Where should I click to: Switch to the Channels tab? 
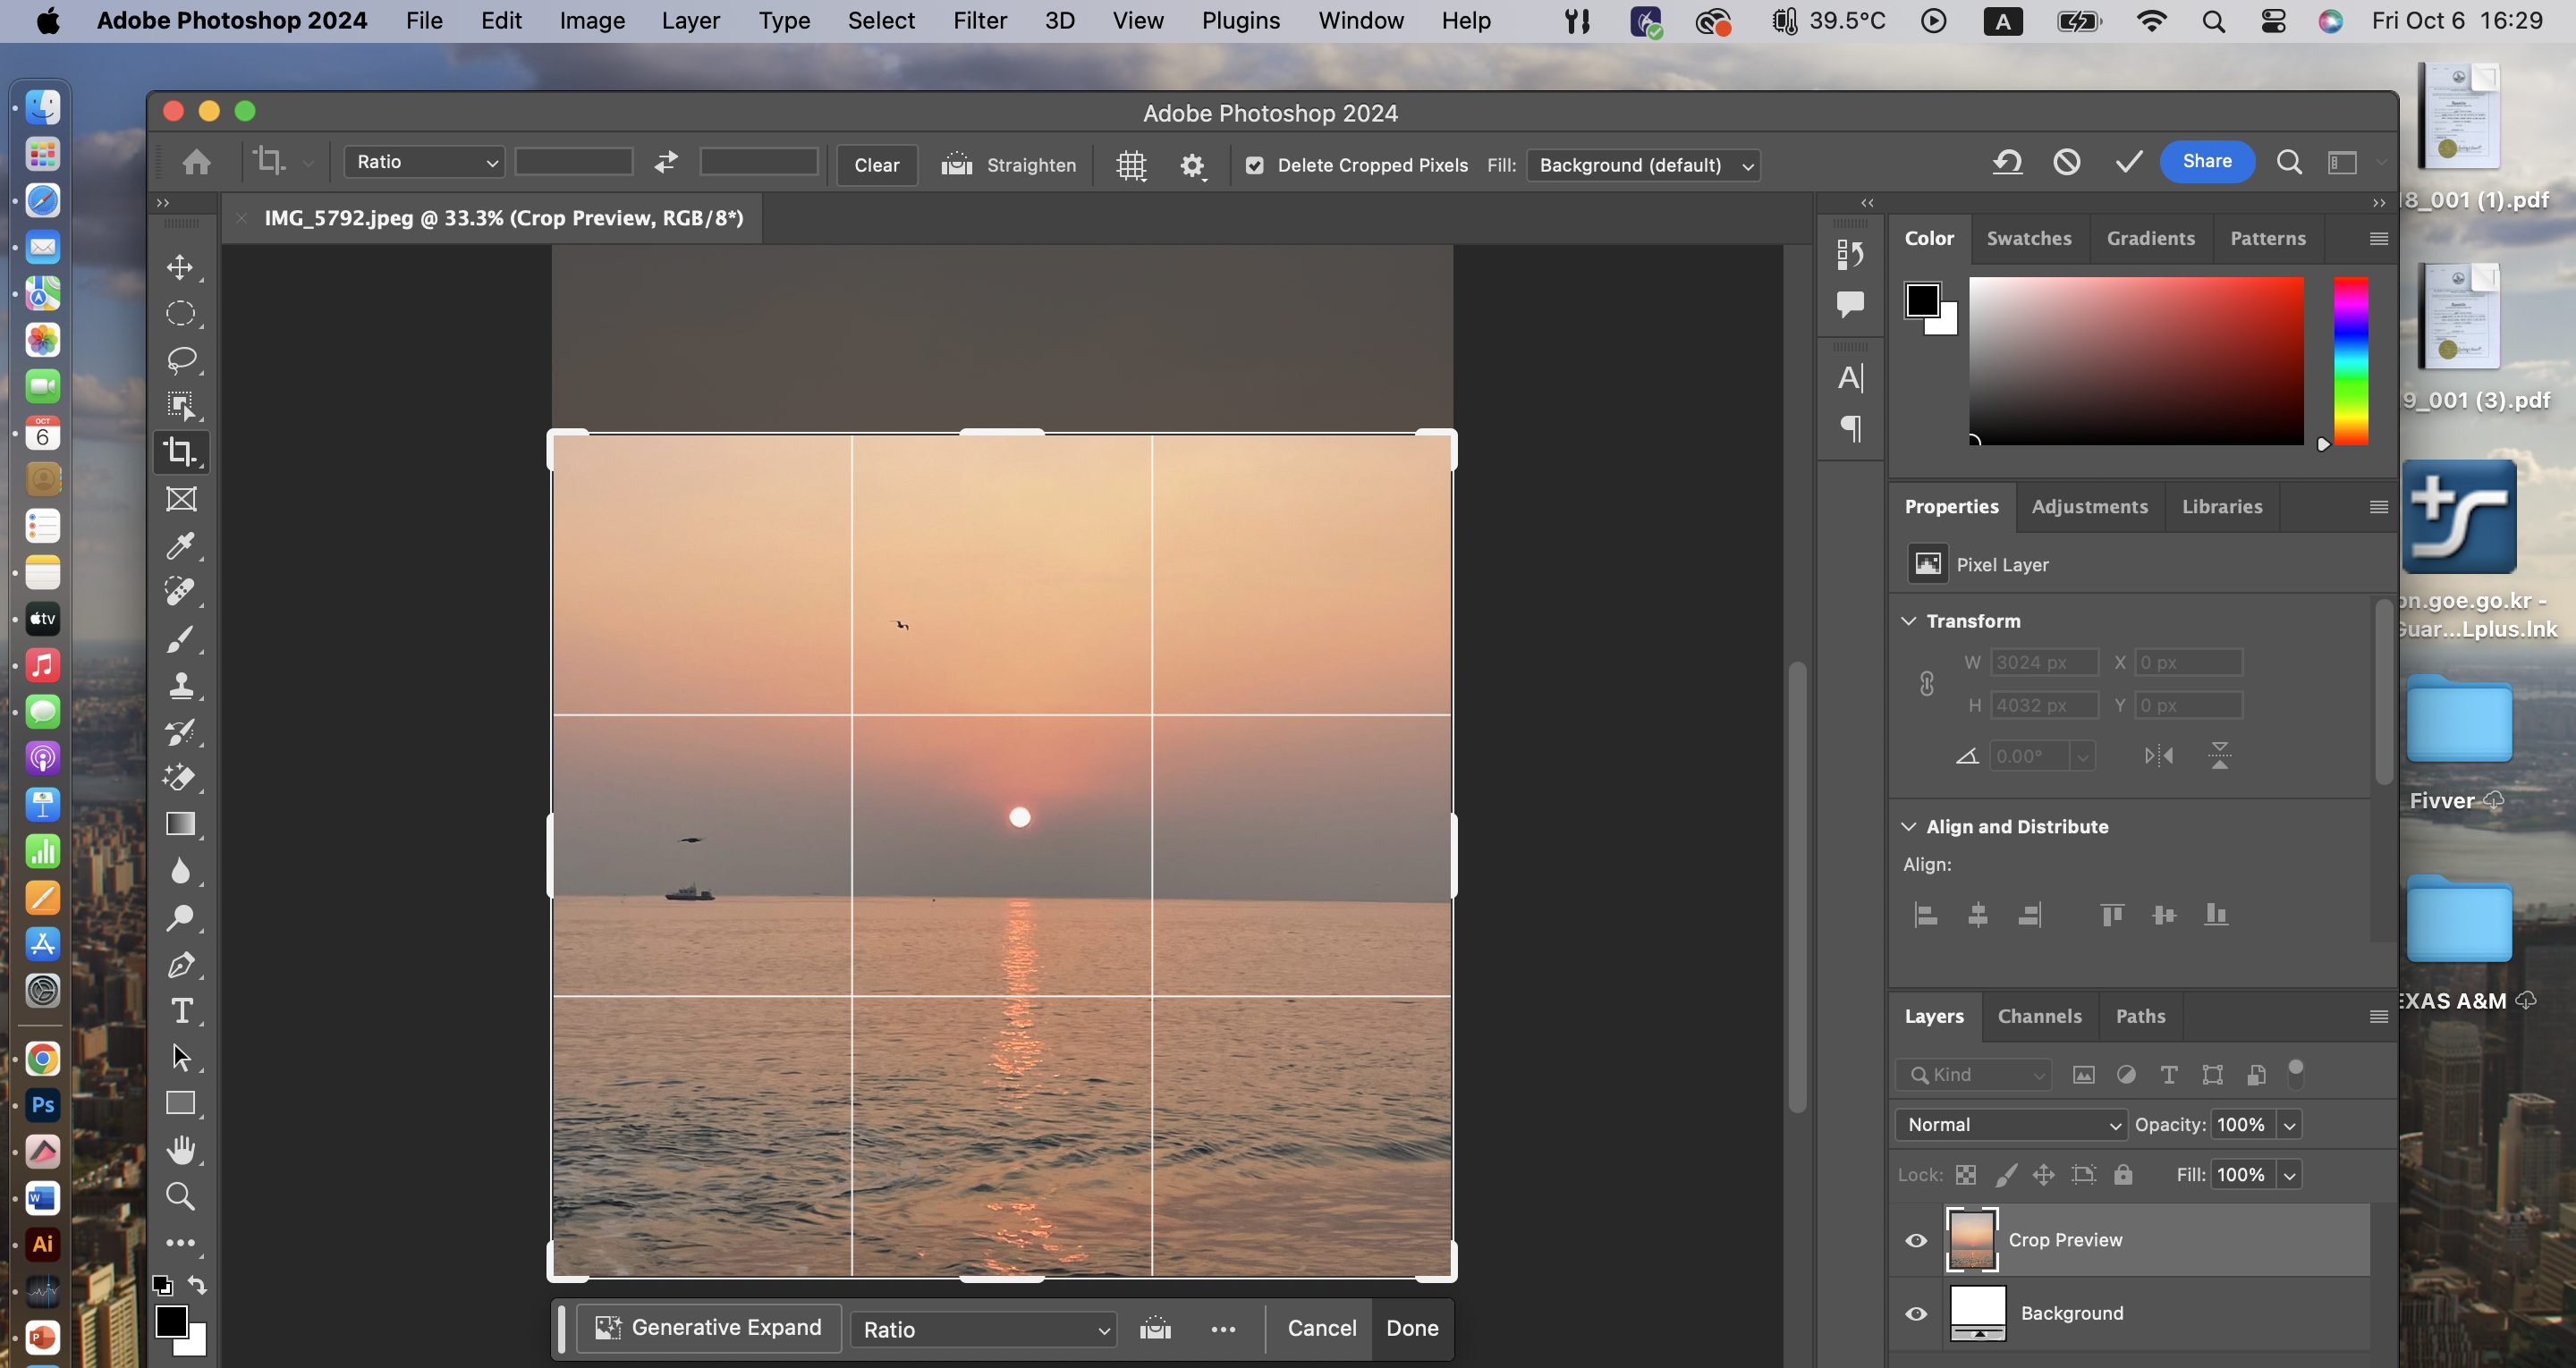(x=2039, y=1016)
